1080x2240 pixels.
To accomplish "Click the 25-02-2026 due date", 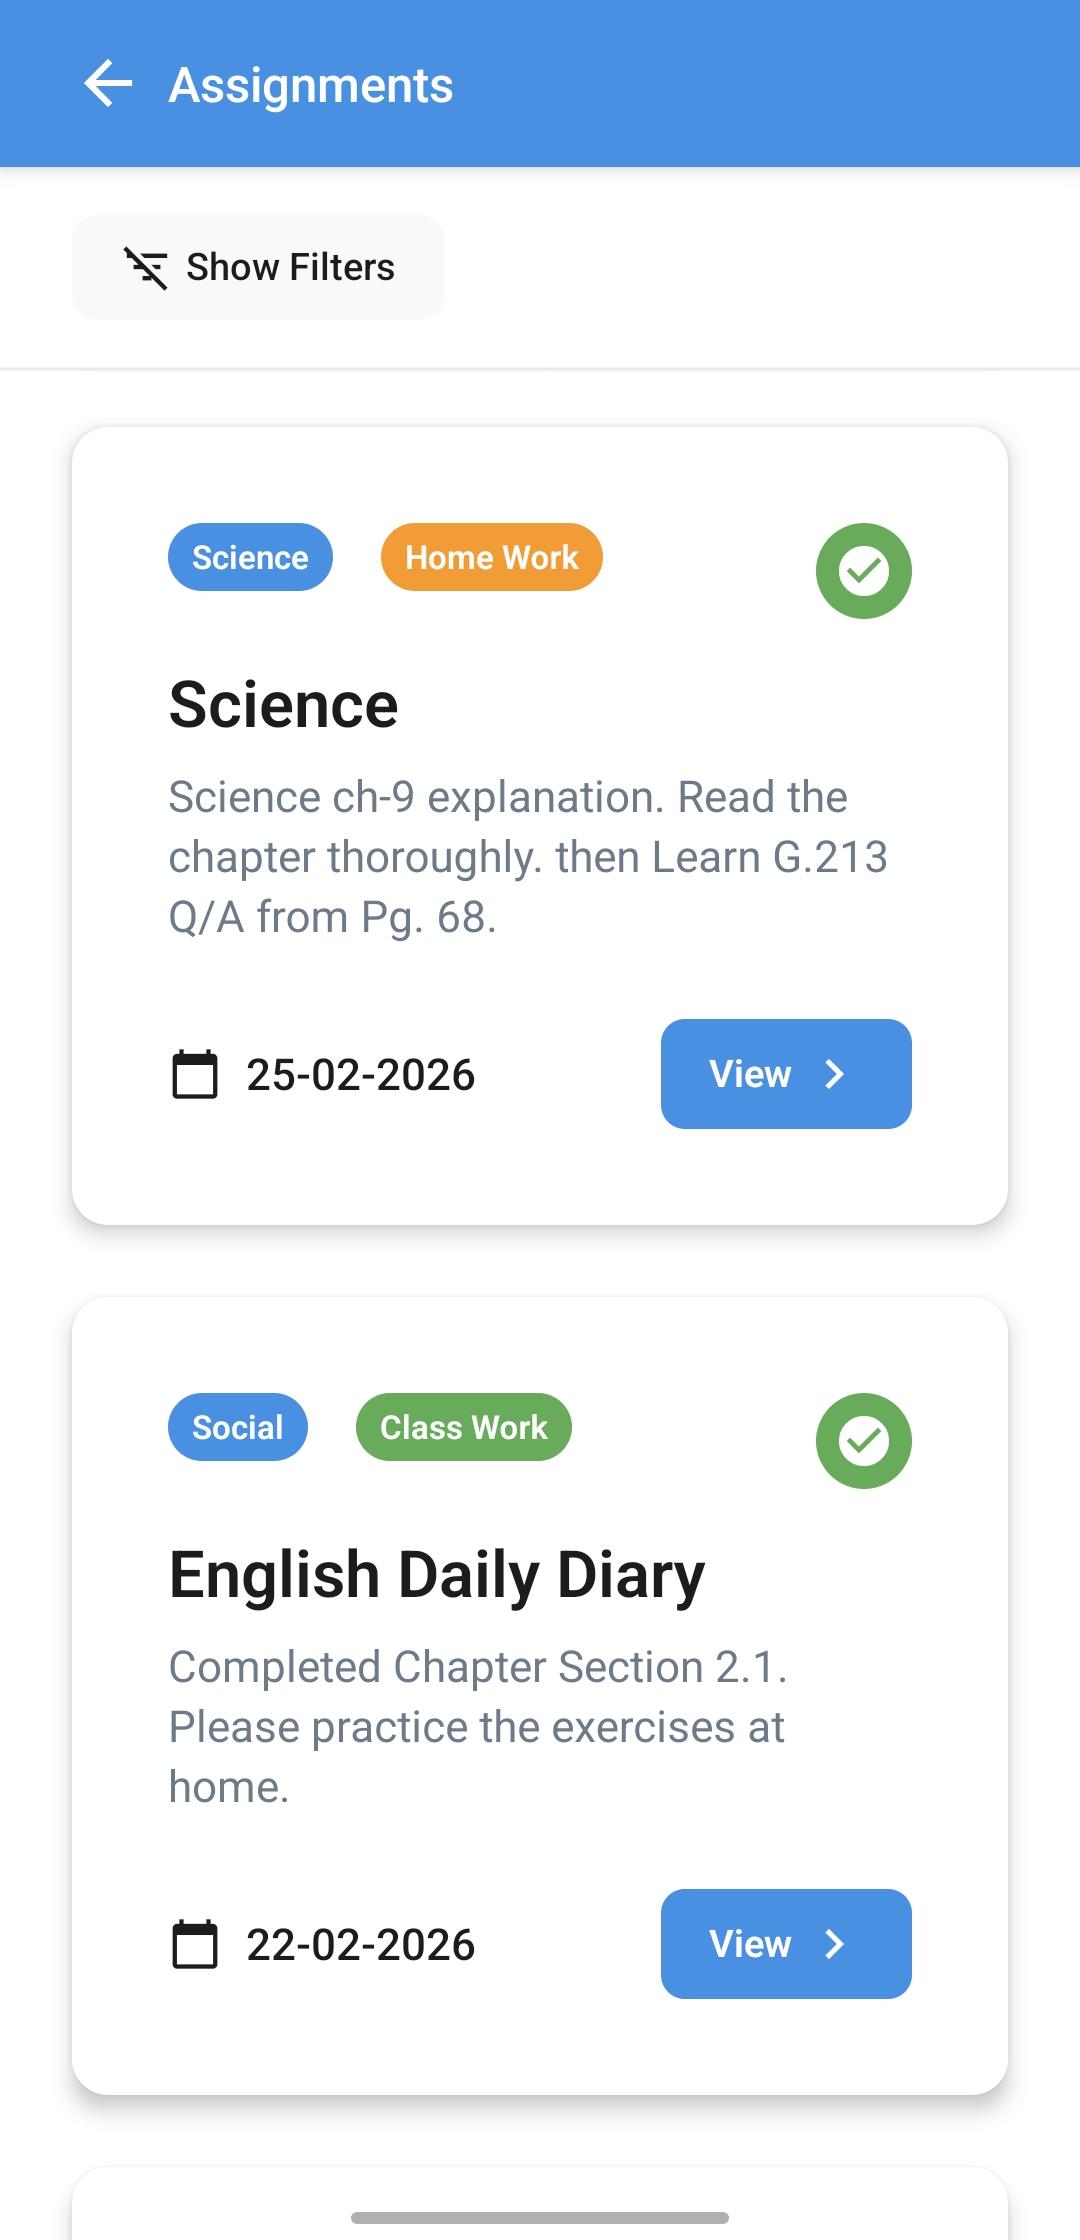I will 360,1075.
